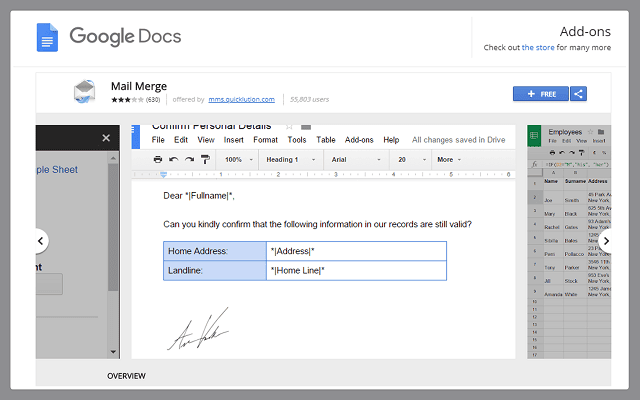Open the Add-ons menu in Docs preview
Screen dimensions: 640x400
pyautogui.click(x=359, y=140)
